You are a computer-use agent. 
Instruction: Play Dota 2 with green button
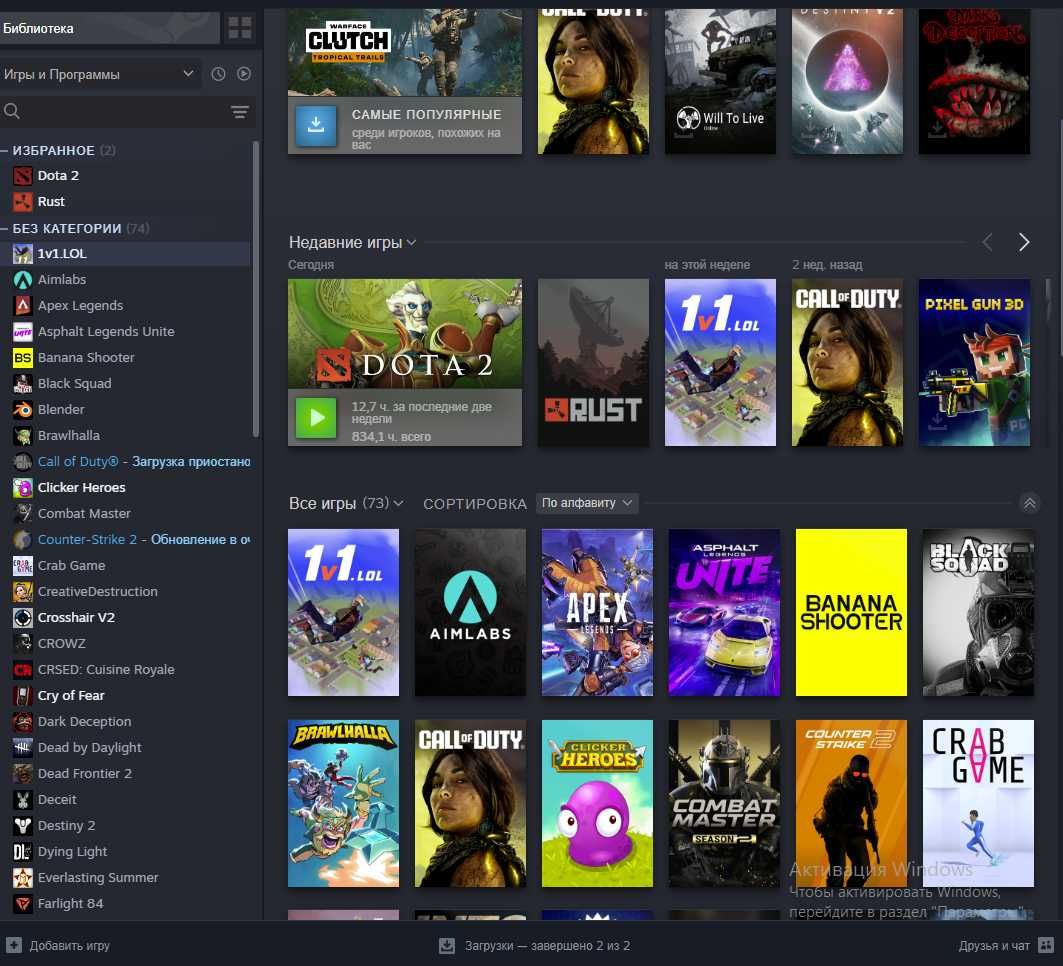coord(316,418)
